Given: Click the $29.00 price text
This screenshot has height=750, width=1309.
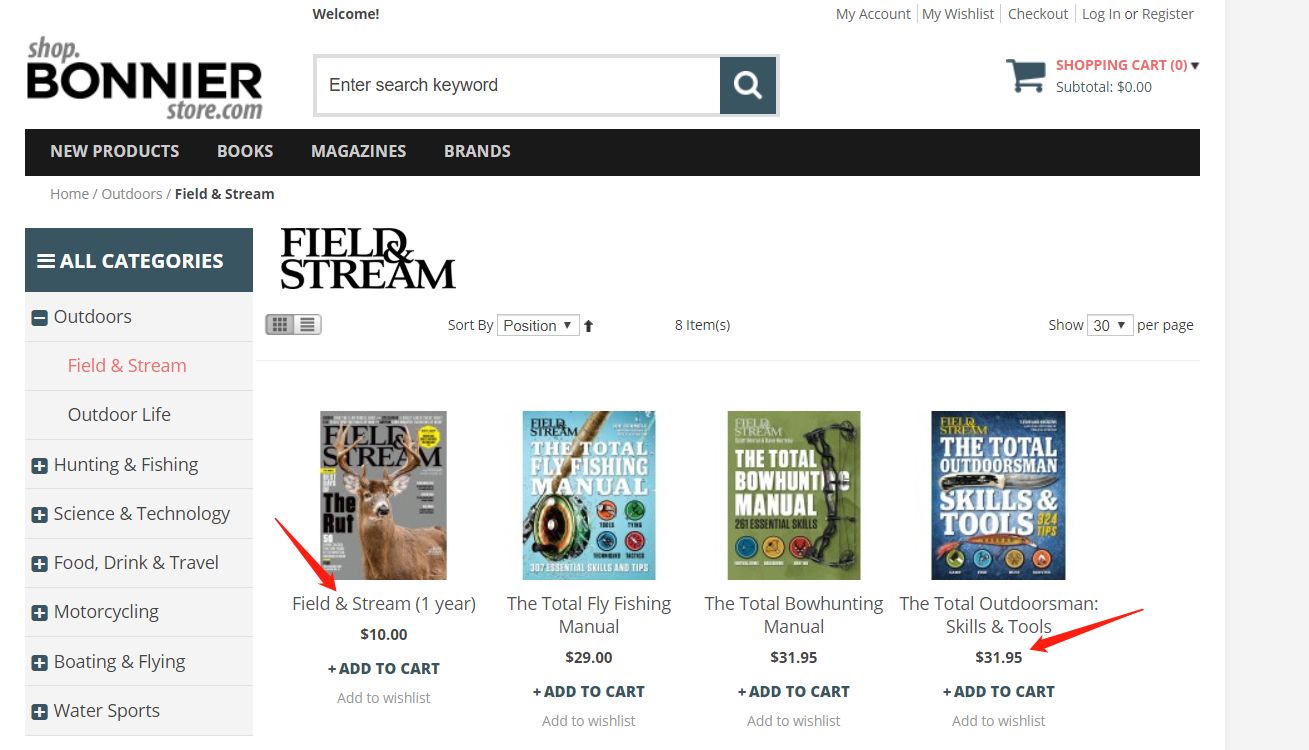Looking at the screenshot, I should point(589,658).
